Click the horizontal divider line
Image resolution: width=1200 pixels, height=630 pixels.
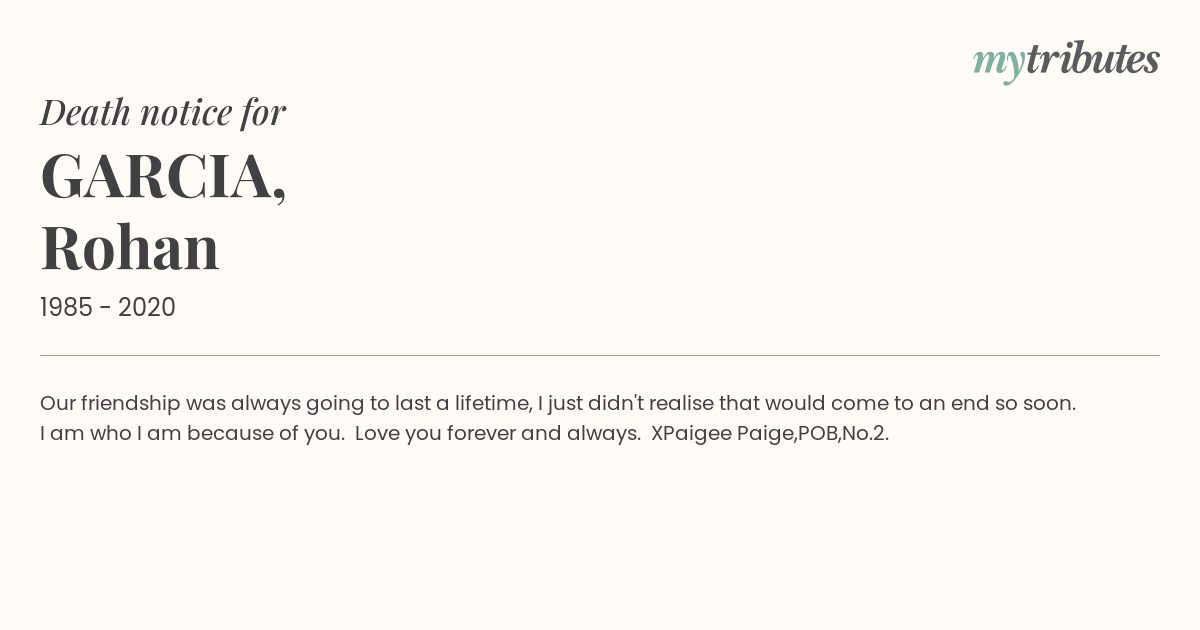tap(600, 355)
